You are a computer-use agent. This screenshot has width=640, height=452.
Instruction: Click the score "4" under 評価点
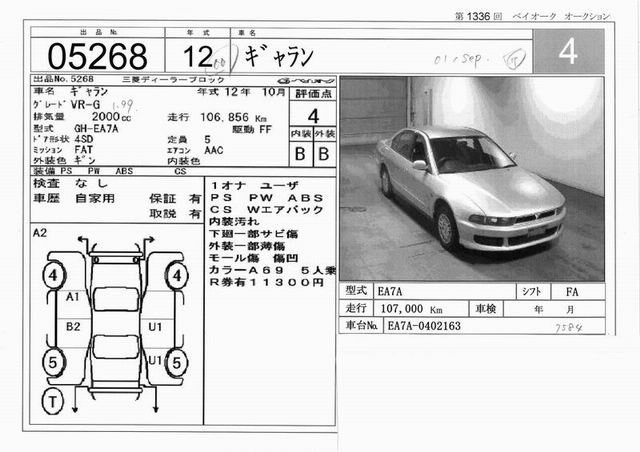[313, 117]
